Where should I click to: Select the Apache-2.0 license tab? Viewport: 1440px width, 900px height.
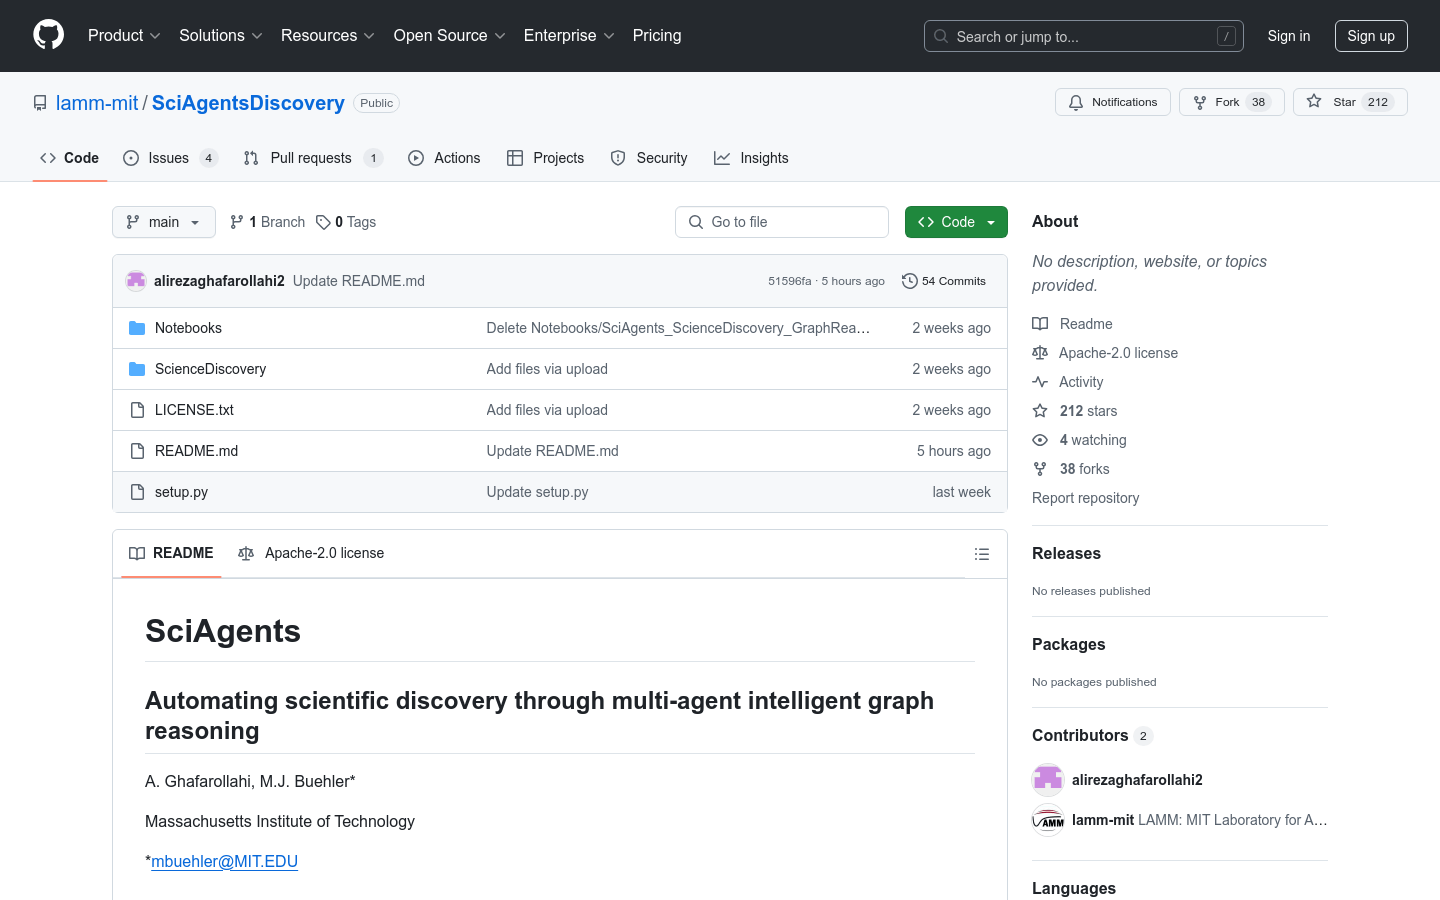click(x=312, y=553)
